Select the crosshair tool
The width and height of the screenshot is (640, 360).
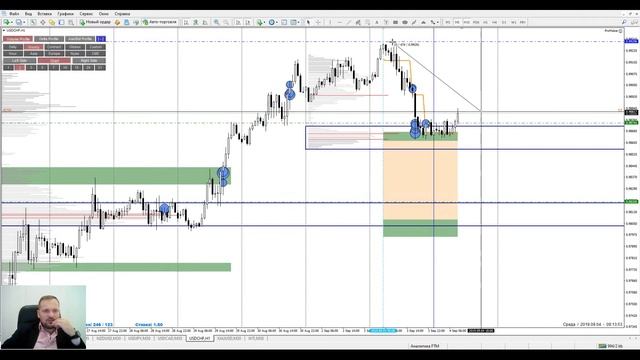click(318, 22)
